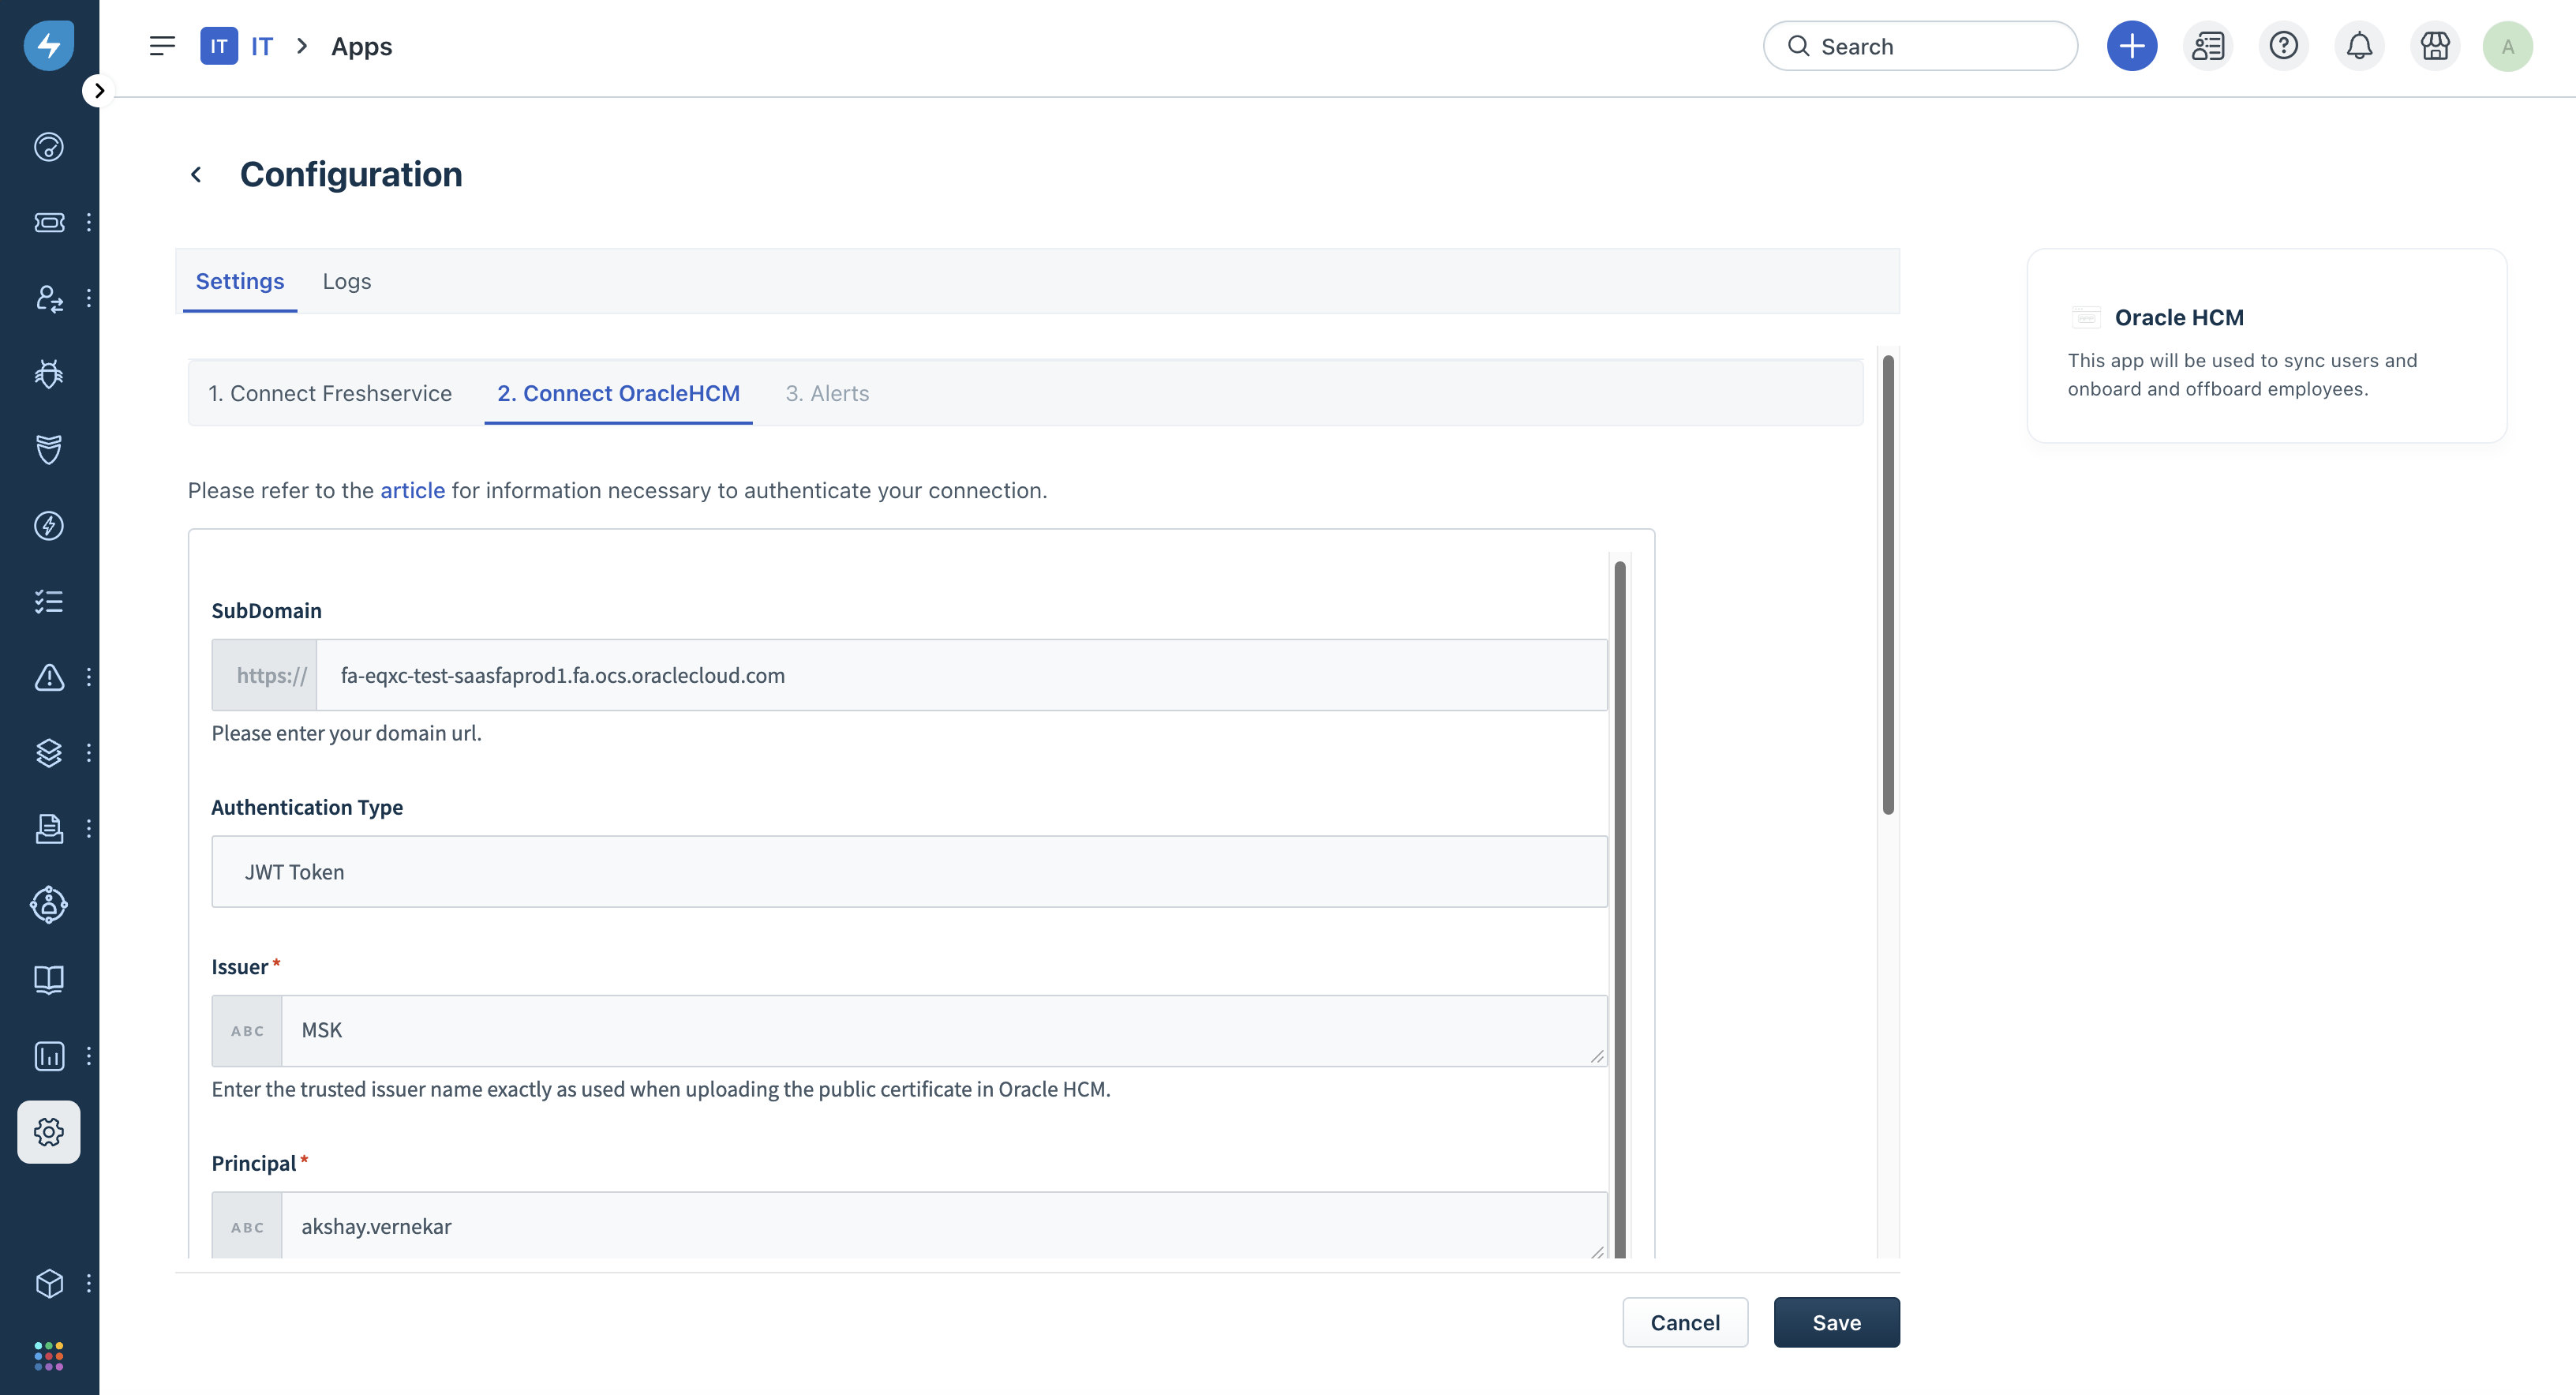This screenshot has height=1395, width=2576.
Task: Open the bug-shaped Problems icon
Action: (x=48, y=374)
